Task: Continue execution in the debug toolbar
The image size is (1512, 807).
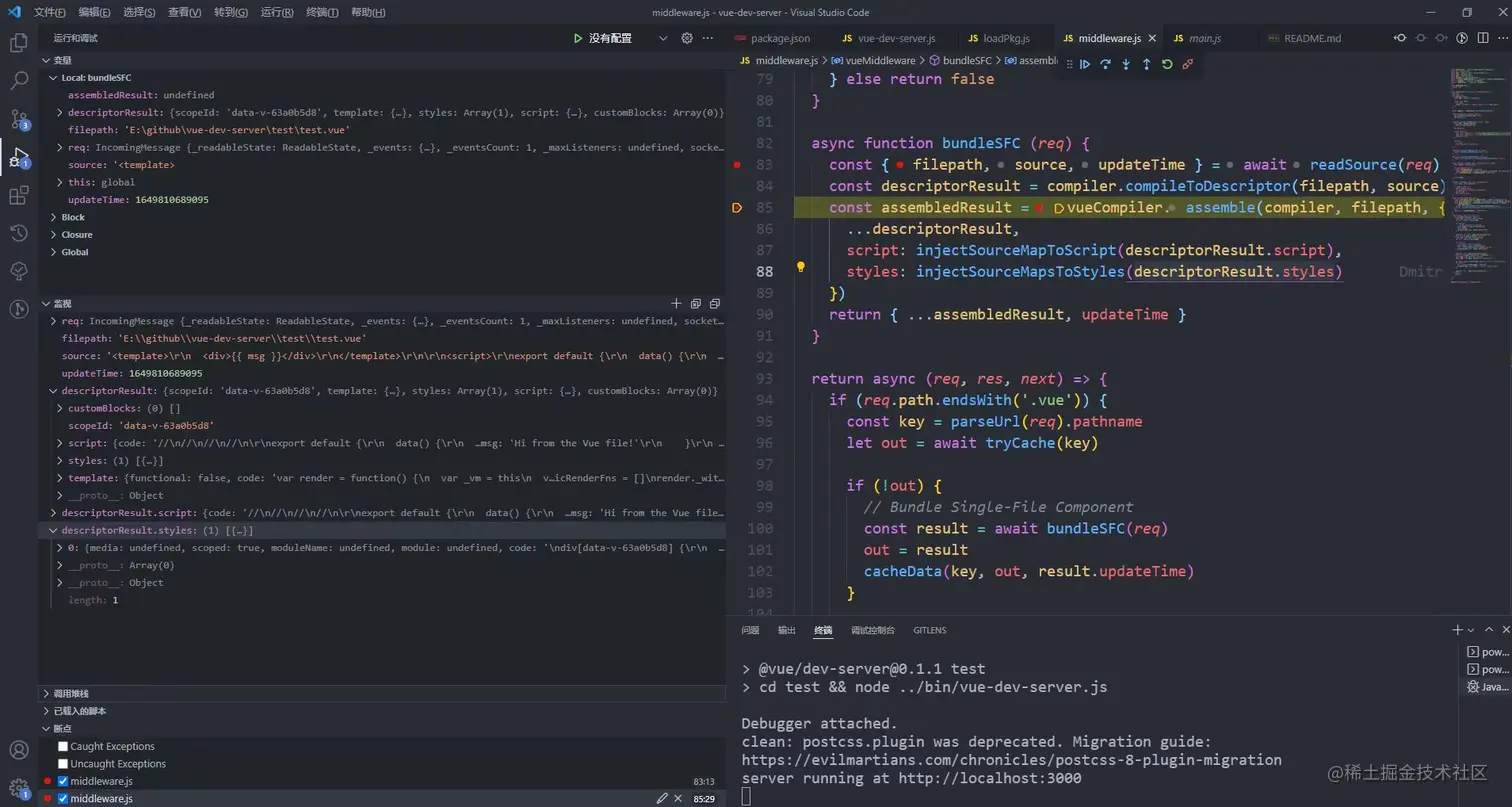Action: 1085,64
